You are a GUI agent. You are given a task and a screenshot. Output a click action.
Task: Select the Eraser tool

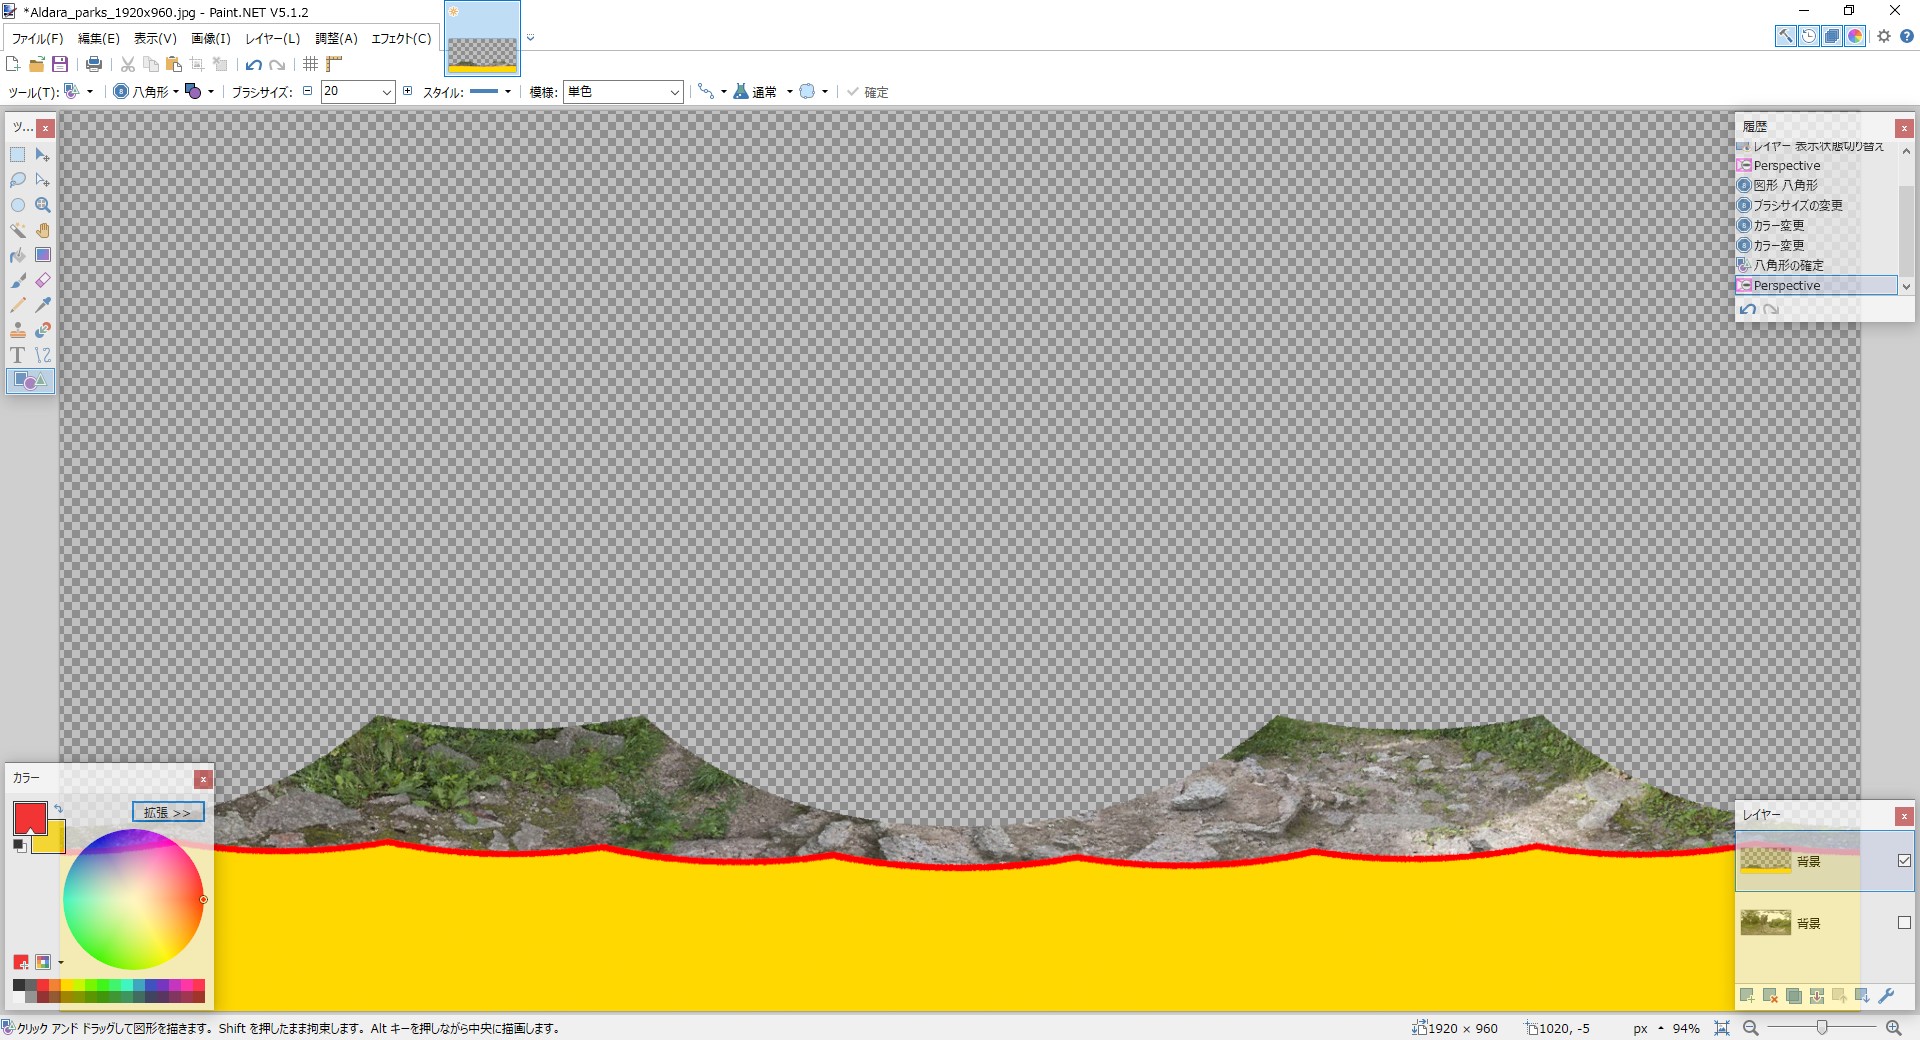tap(42, 280)
